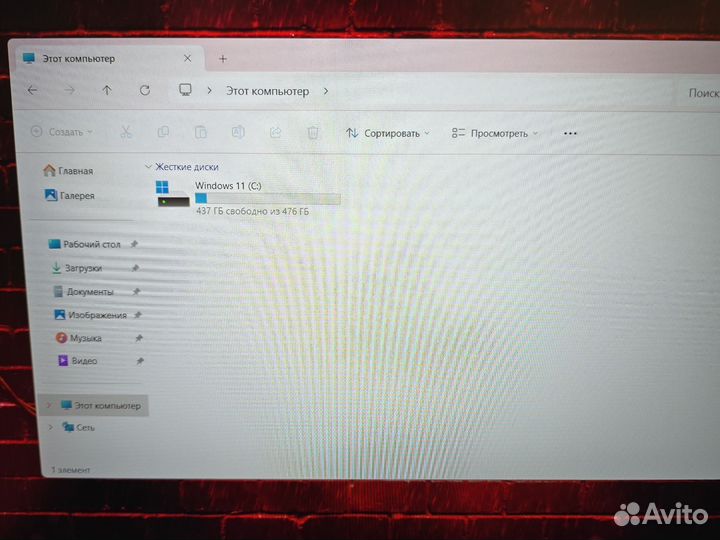Open Загрузки folder
The image size is (720, 540).
(77, 268)
